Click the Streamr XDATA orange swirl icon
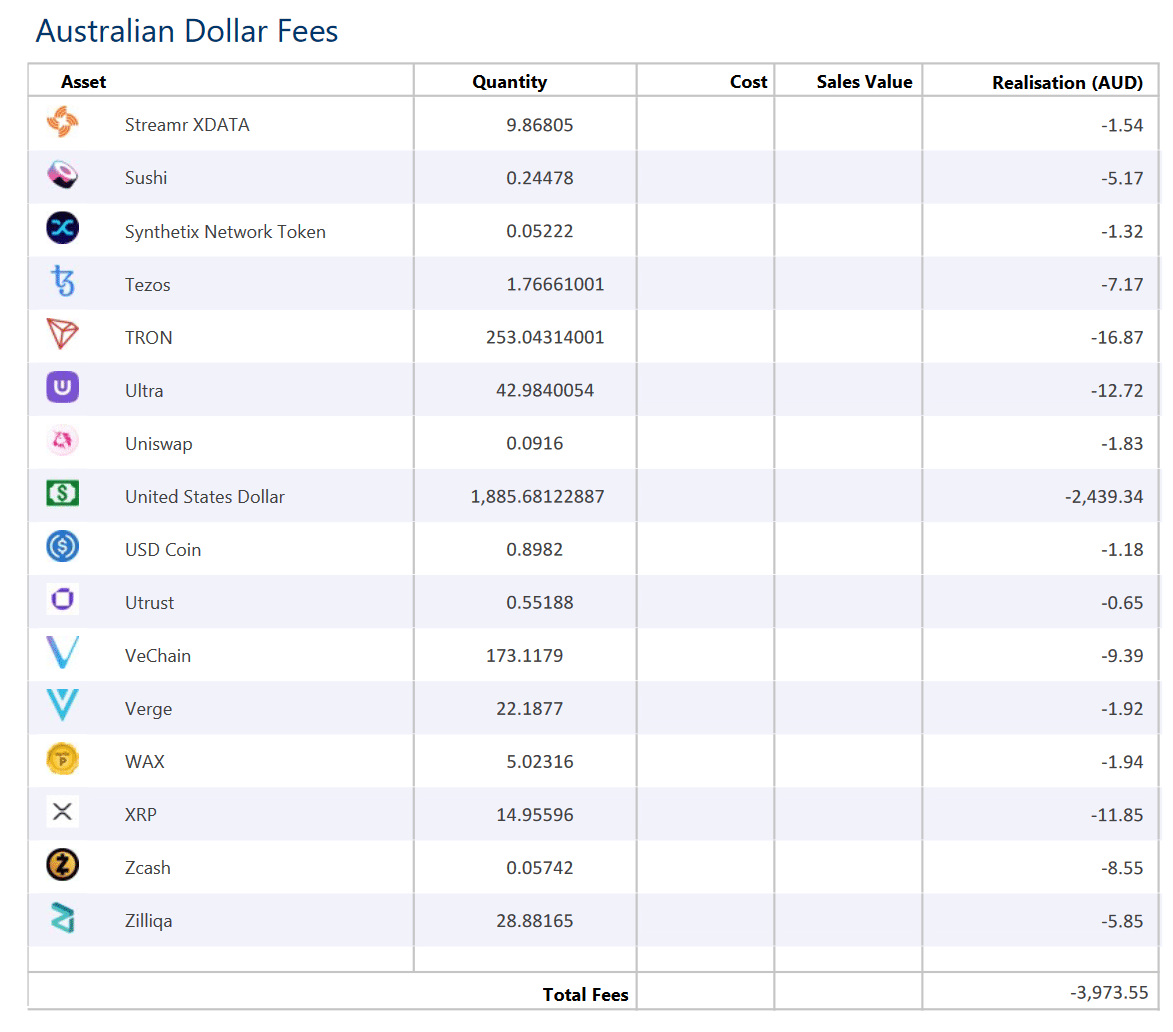The image size is (1173, 1032). pyautogui.click(x=63, y=122)
